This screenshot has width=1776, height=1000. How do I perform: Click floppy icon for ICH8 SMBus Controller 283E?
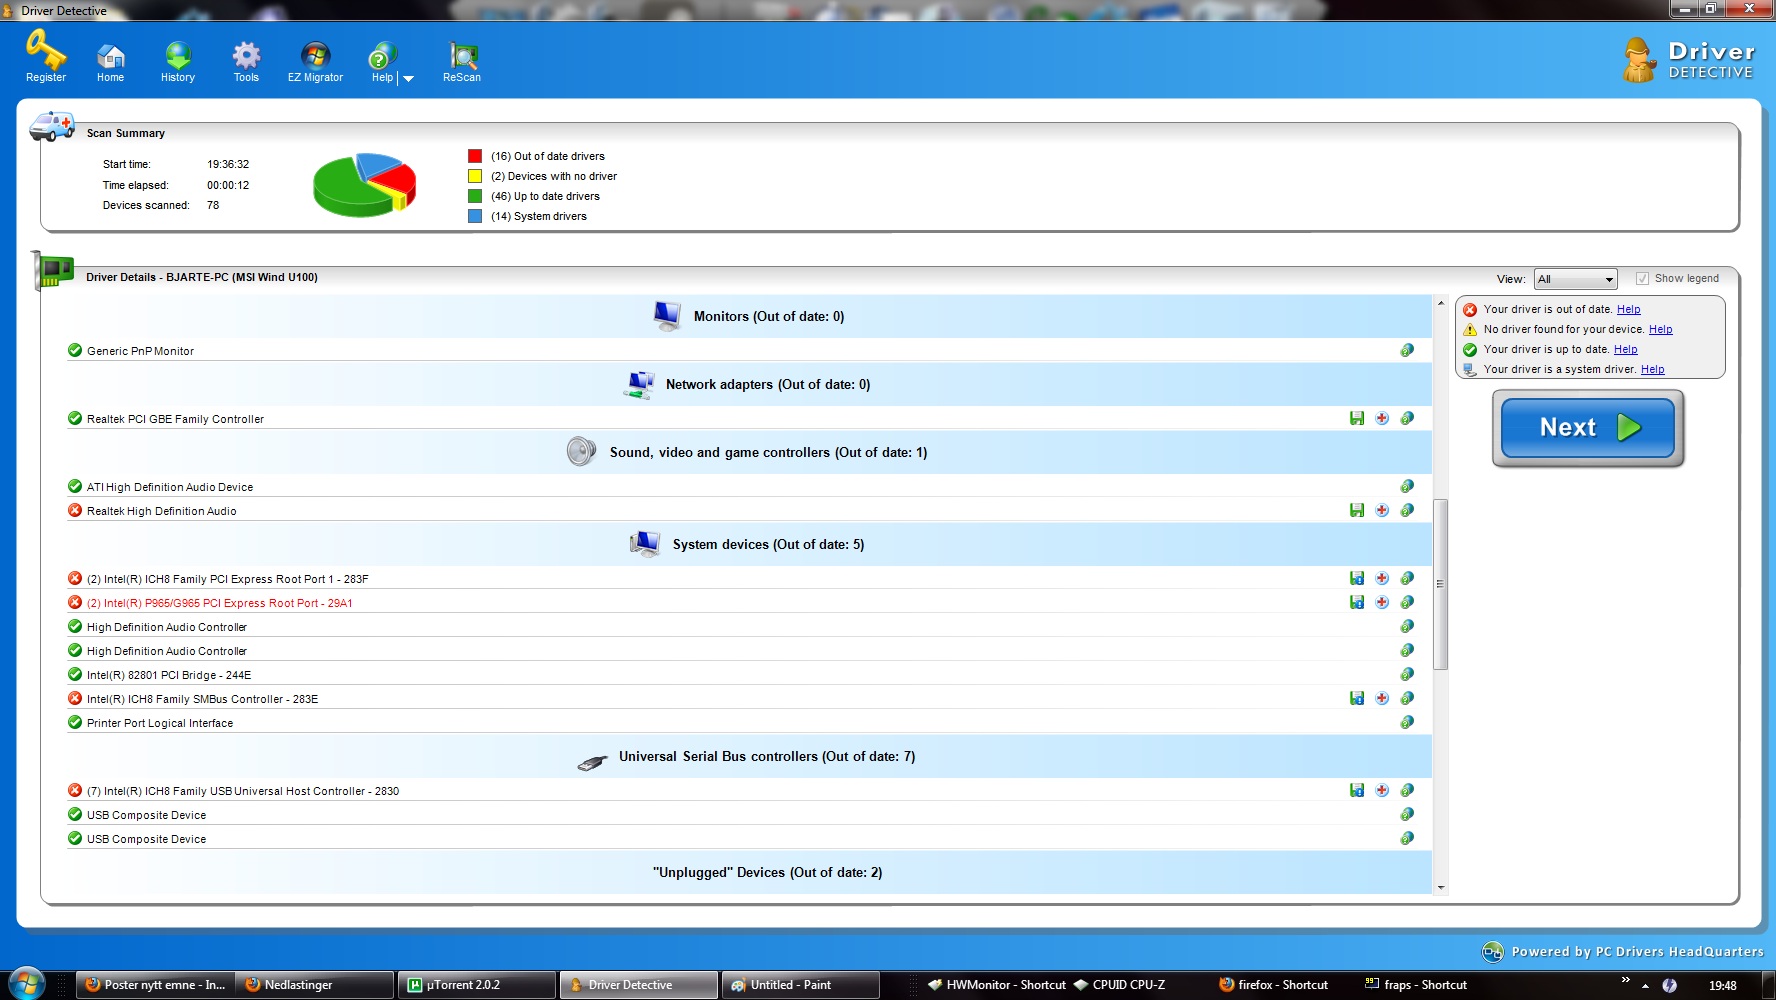(1357, 698)
